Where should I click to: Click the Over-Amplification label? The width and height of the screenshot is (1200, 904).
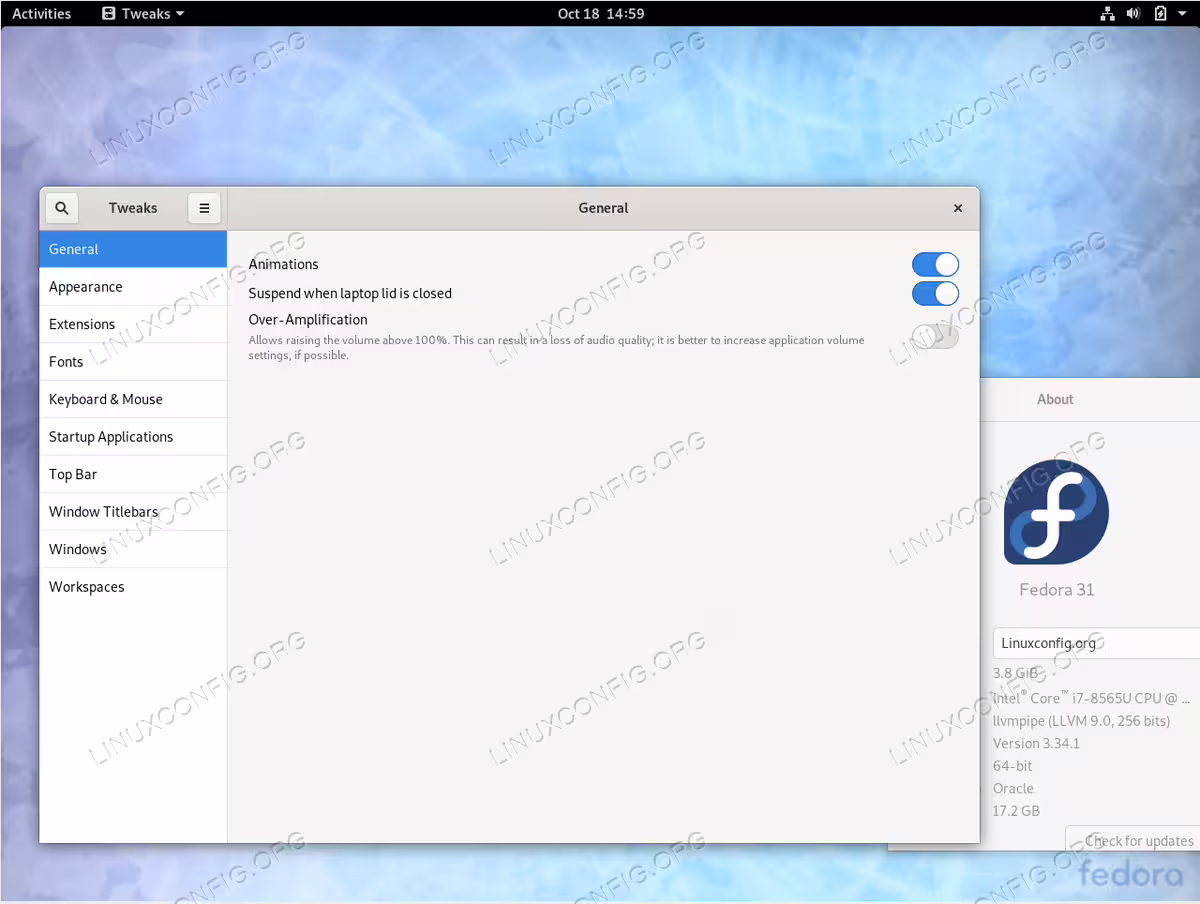[308, 320]
